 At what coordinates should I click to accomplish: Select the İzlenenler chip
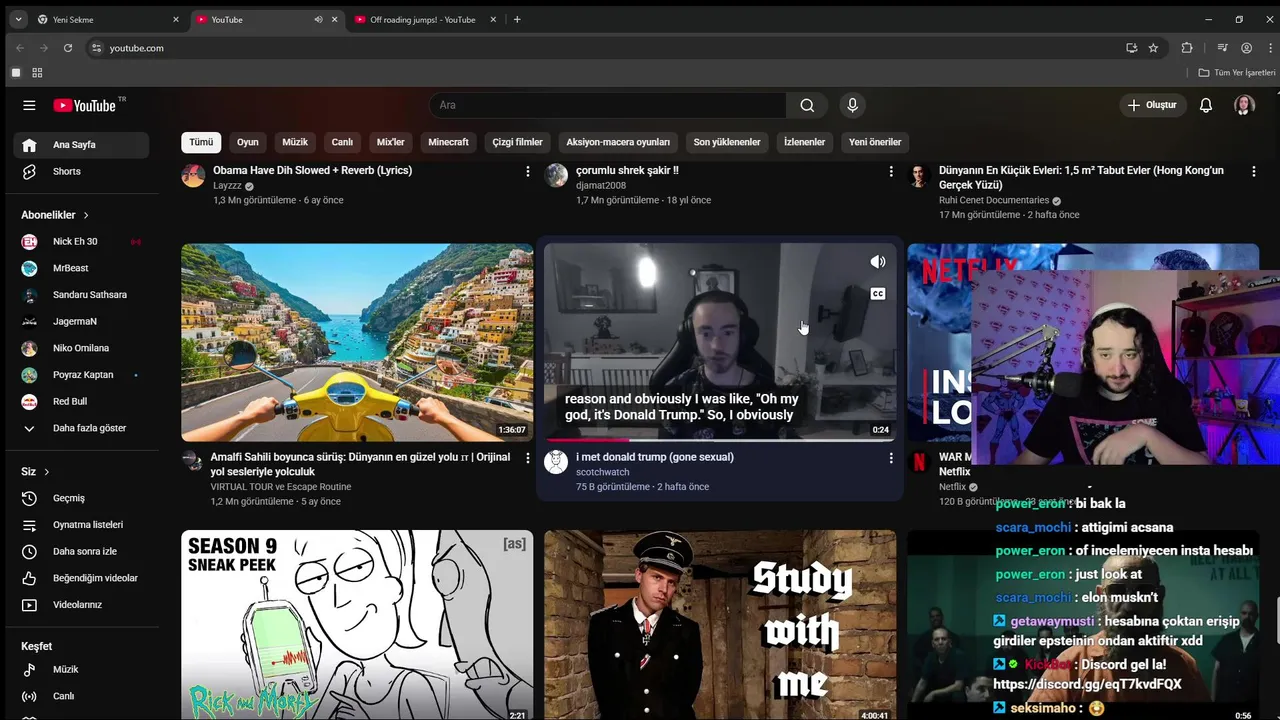click(x=804, y=142)
